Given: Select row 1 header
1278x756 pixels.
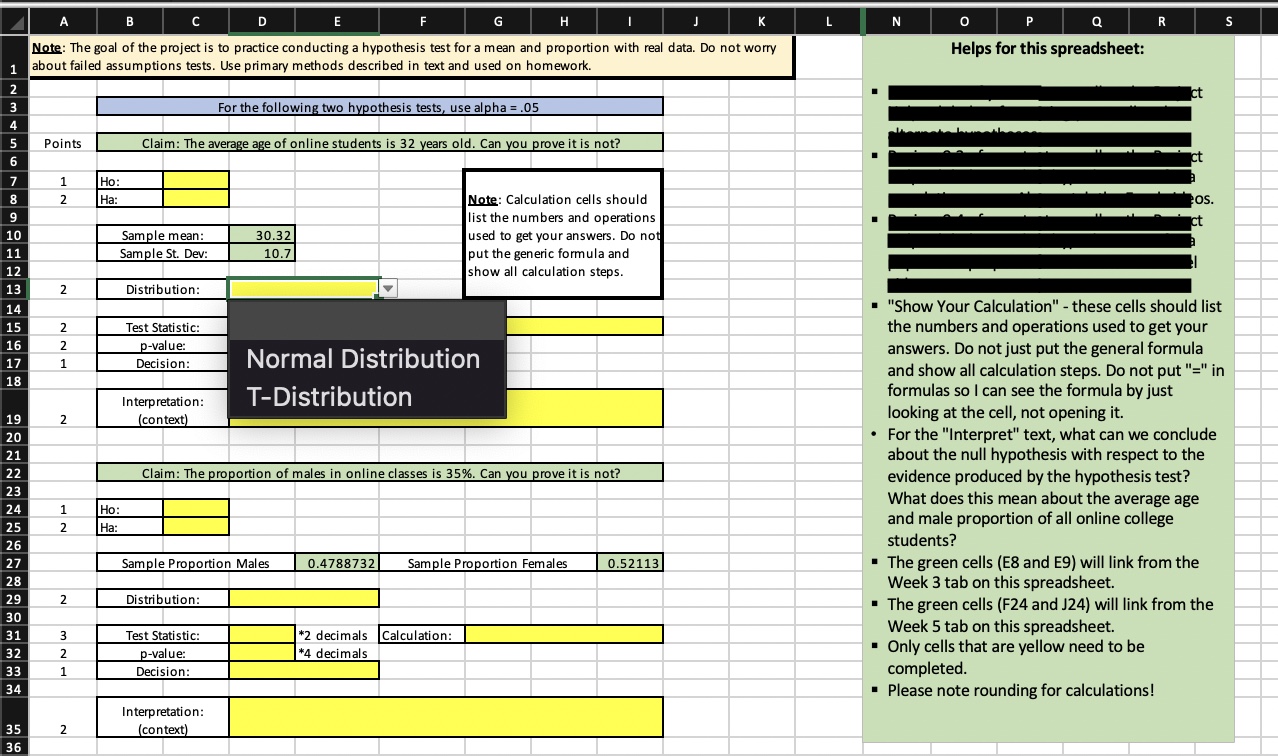Looking at the screenshot, I should pyautogui.click(x=13, y=55).
